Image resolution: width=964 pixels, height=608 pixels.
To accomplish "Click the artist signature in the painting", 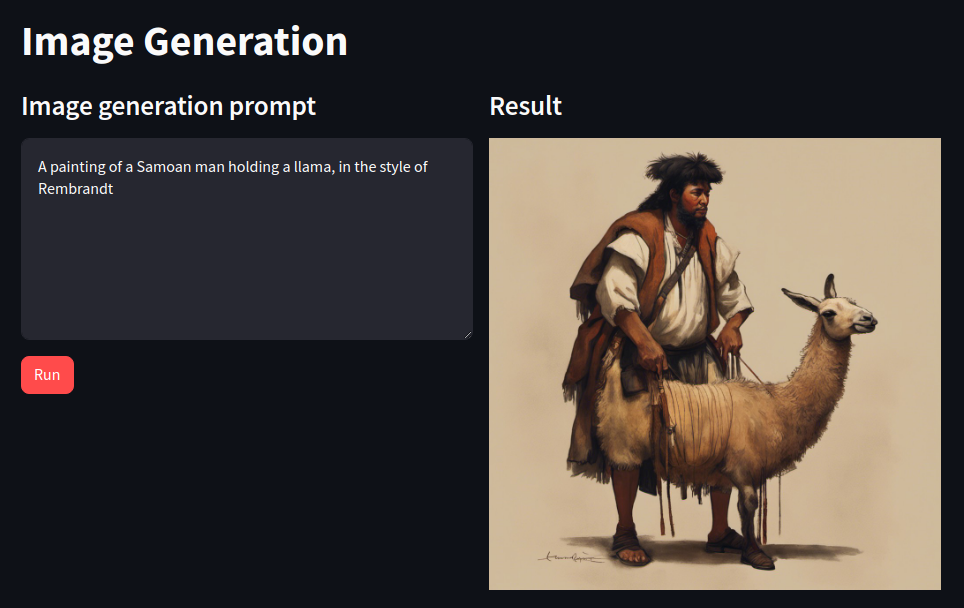I will [x=570, y=555].
